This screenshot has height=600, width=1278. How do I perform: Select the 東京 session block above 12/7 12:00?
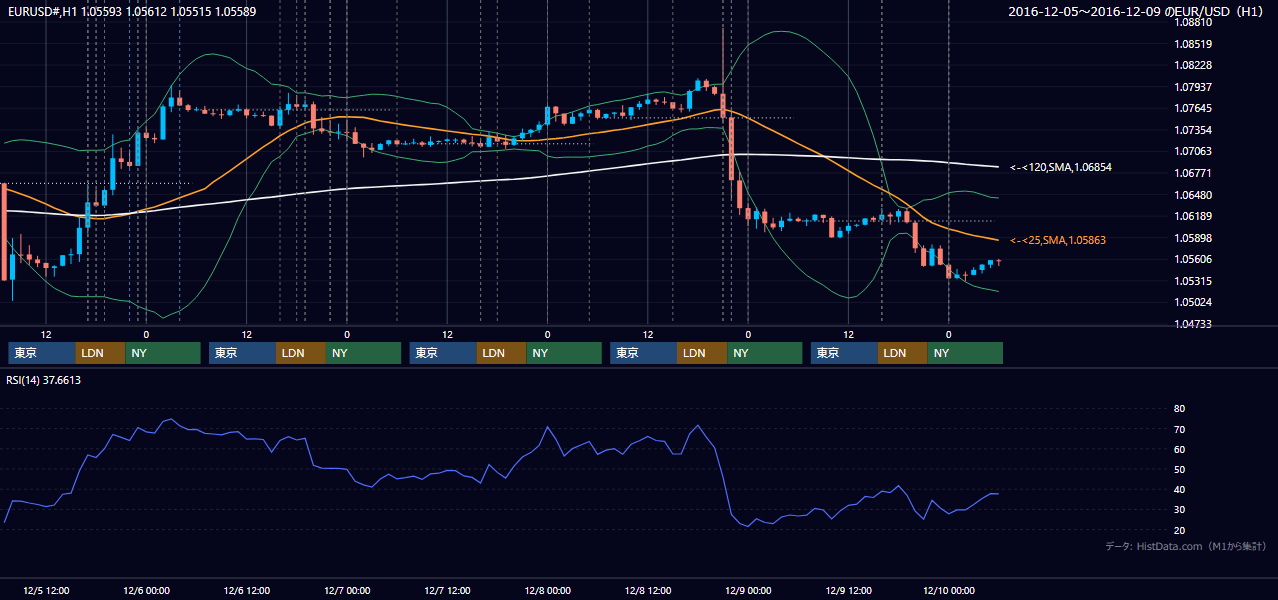(x=443, y=353)
